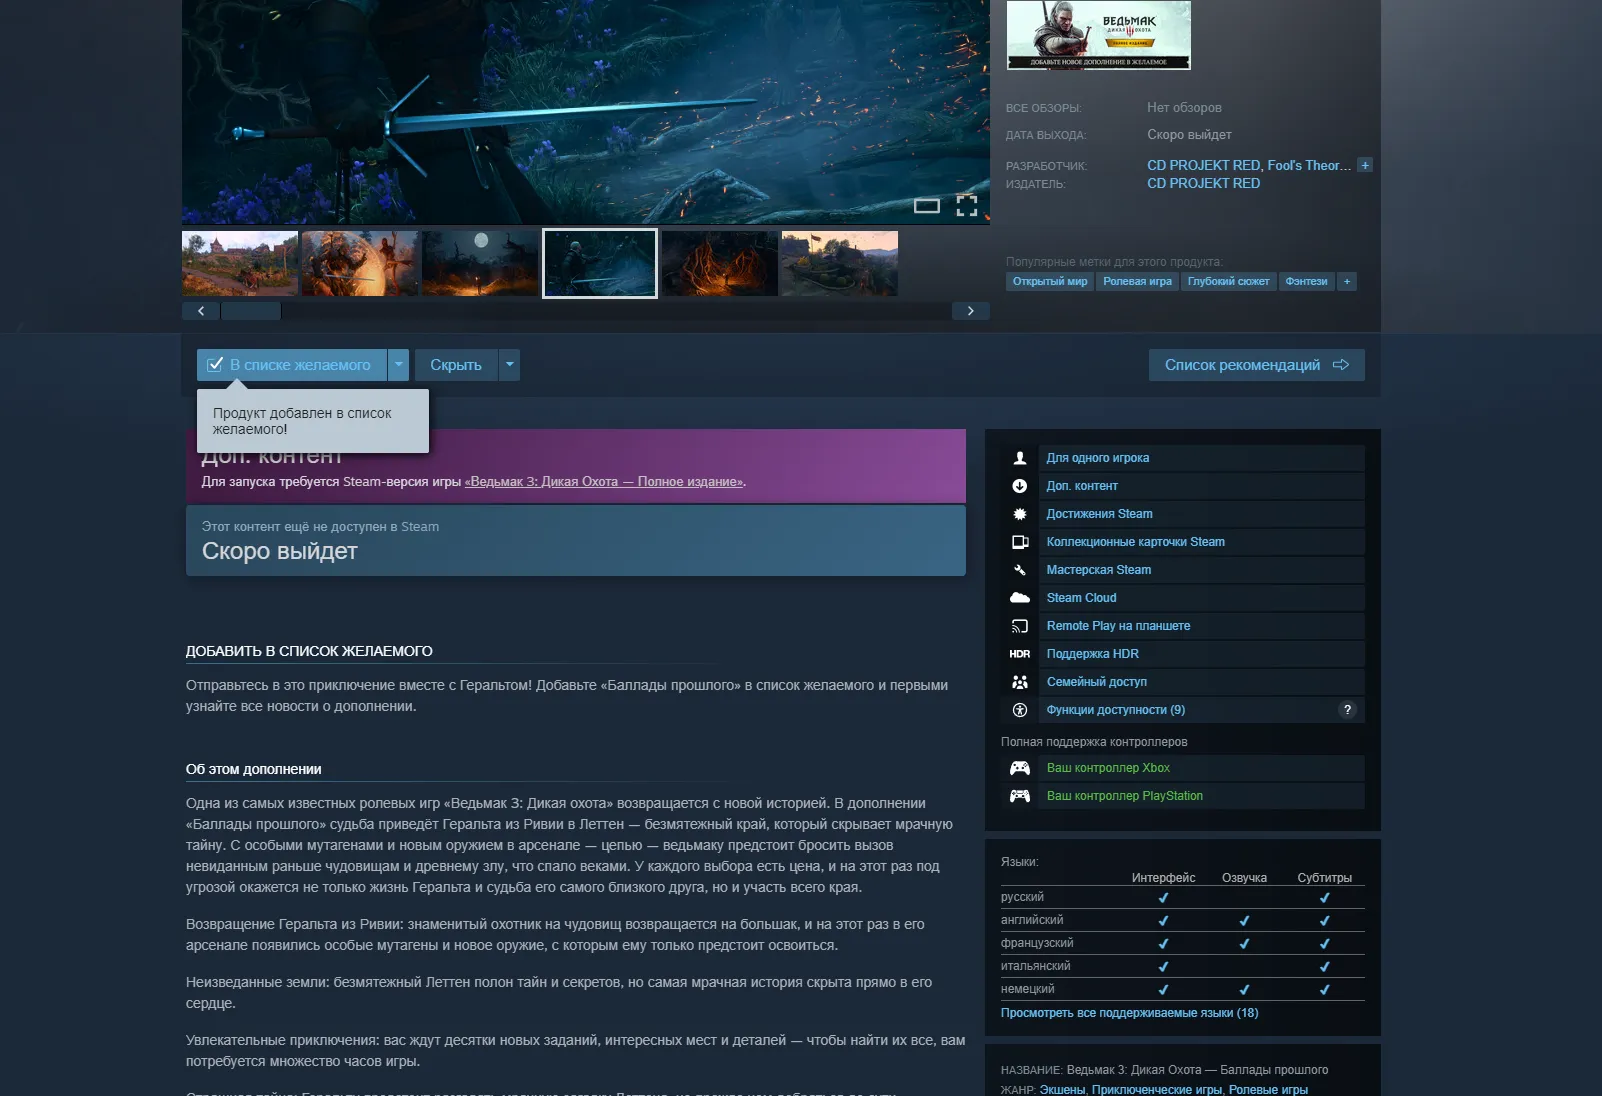Image resolution: width=1602 pixels, height=1096 pixels.
Task: Open the Приключенческие игры genre link
Action: [1157, 1090]
